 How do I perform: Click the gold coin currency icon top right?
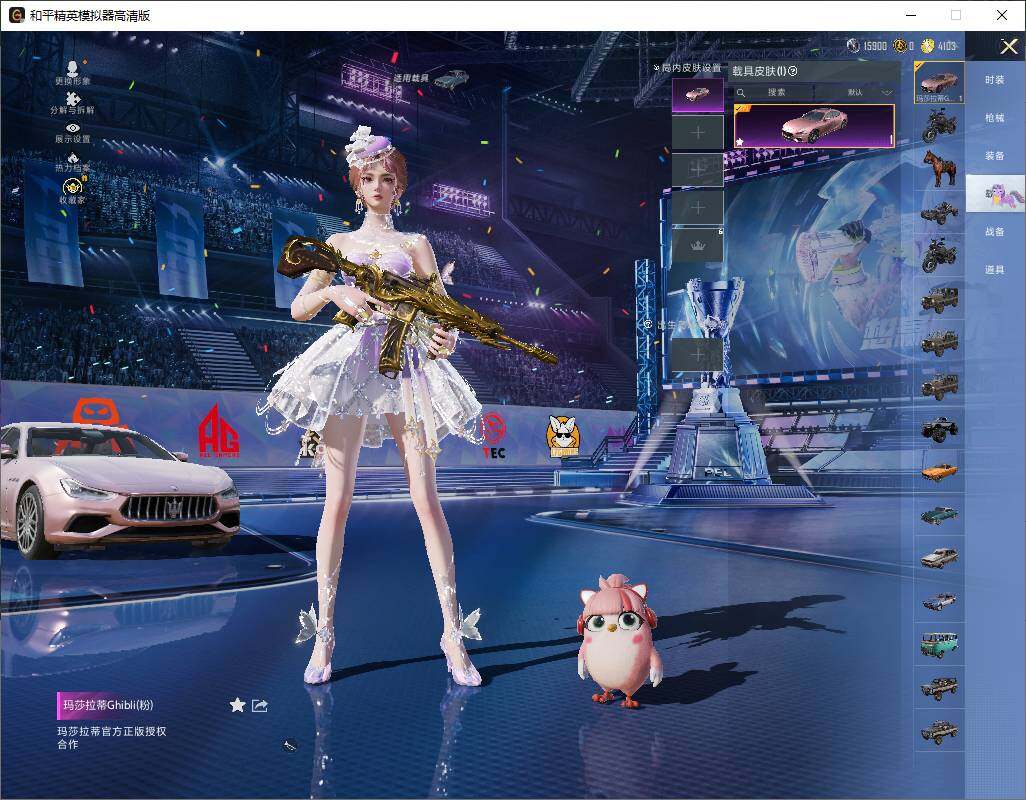point(927,45)
